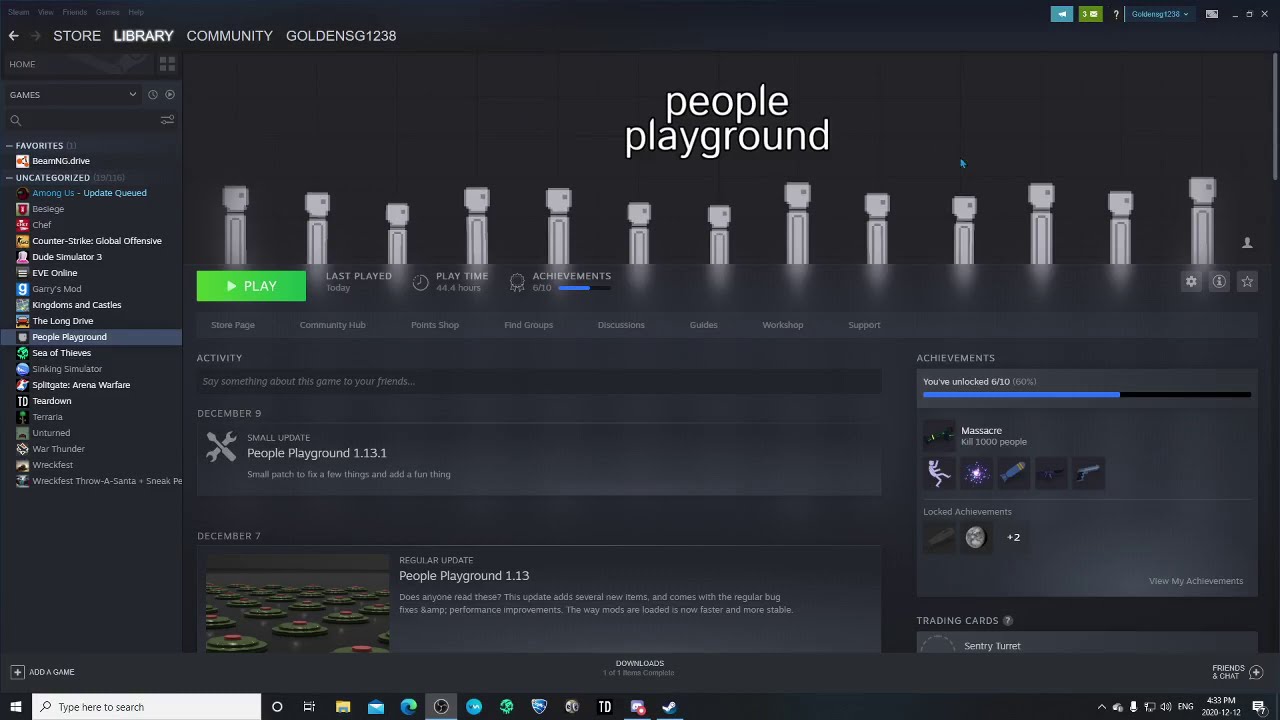Image resolution: width=1280 pixels, height=720 pixels.
Task: Switch library to grid view icon
Action: 167,64
